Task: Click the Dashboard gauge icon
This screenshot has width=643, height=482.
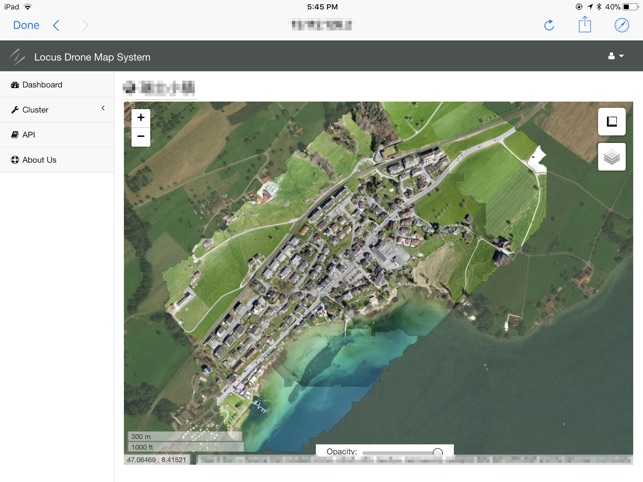Action: point(15,85)
